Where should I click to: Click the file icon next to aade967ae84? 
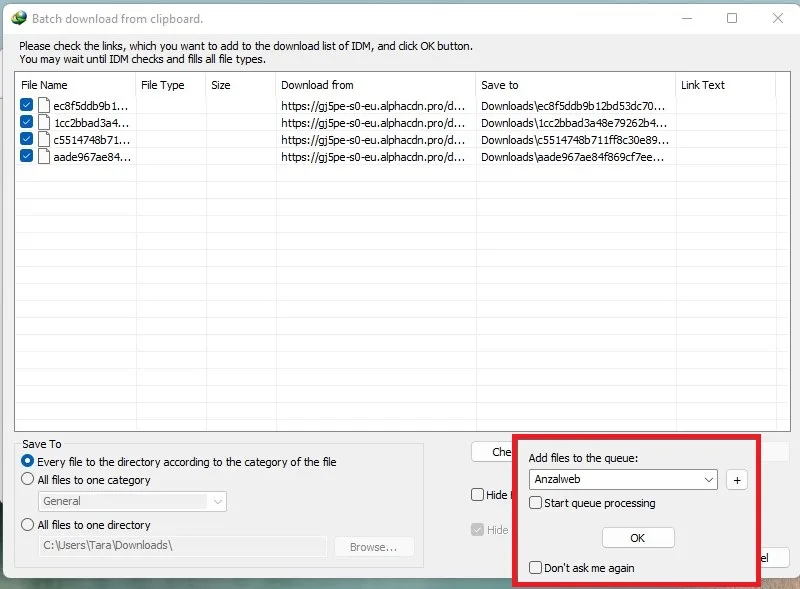[x=44, y=156]
